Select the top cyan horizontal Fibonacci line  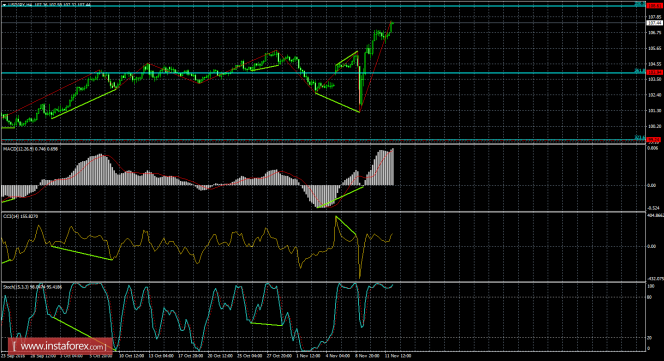(x=322, y=6)
